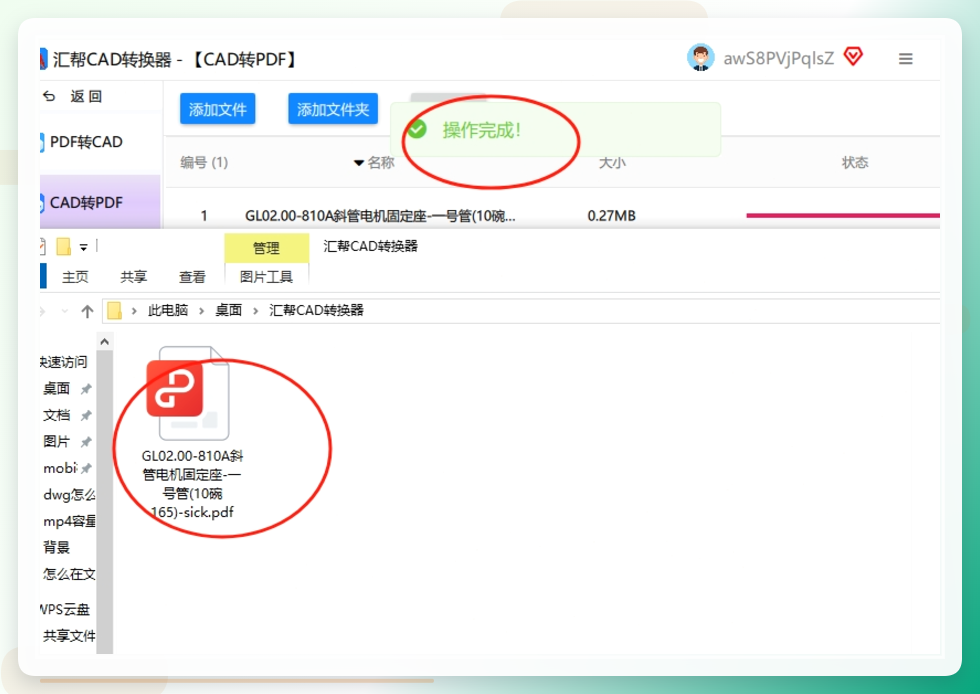Select PDF转CAD in the sidebar
This screenshot has height=694, width=980.
86,142
